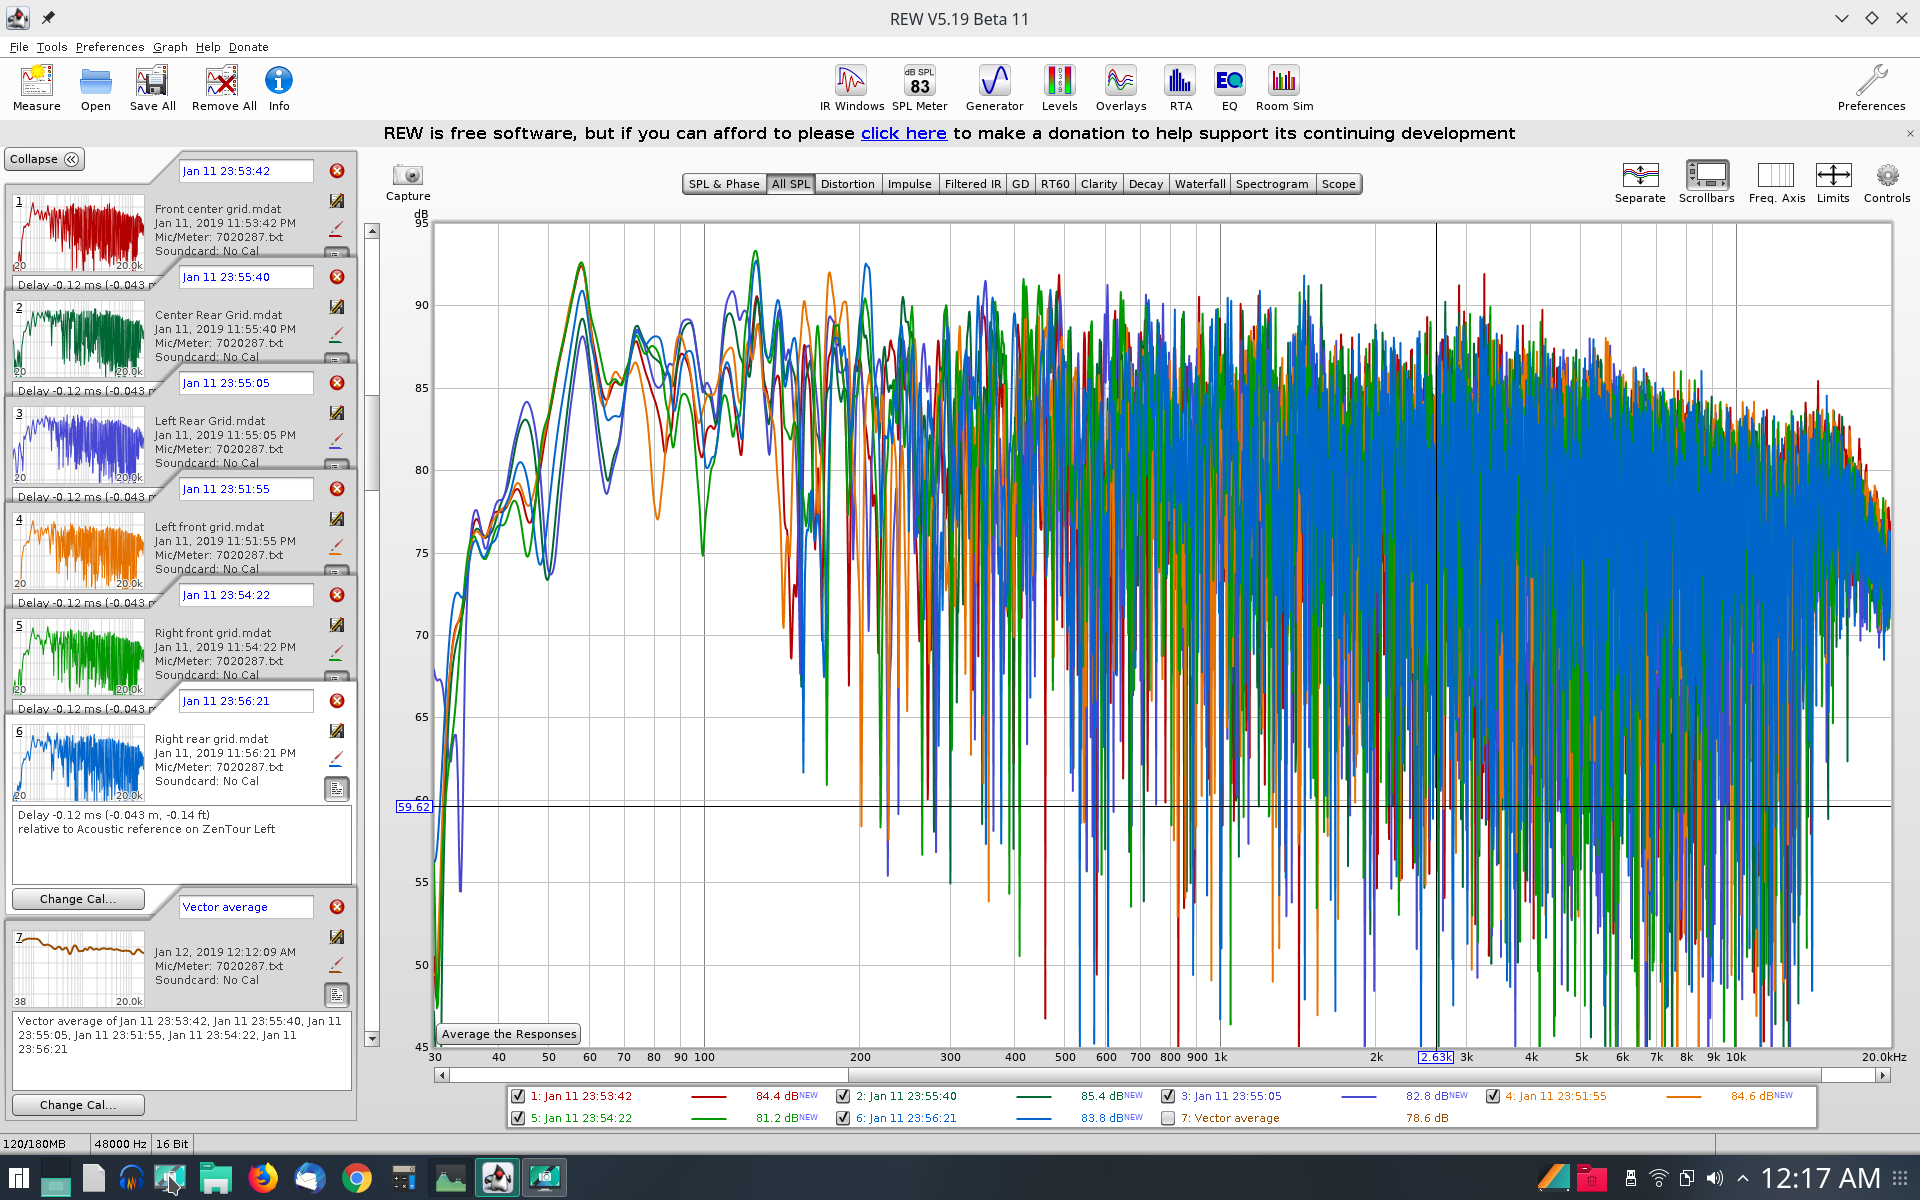1920x1200 pixels.
Task: Collapse the measurements panel
Action: click(45, 159)
